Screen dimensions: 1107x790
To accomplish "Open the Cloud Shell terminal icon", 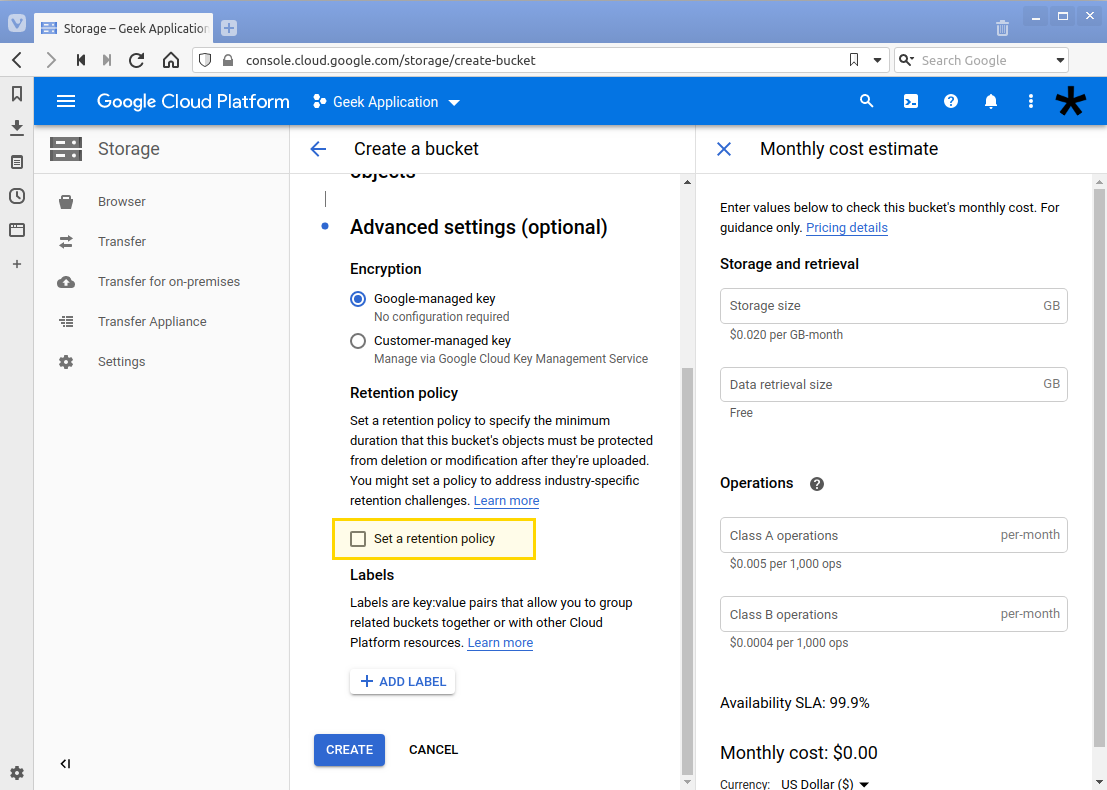I will [x=911, y=100].
